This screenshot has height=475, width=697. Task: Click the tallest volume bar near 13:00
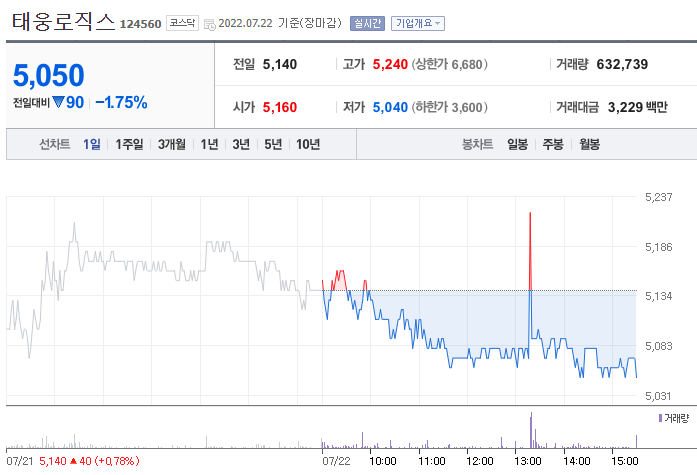tap(531, 430)
